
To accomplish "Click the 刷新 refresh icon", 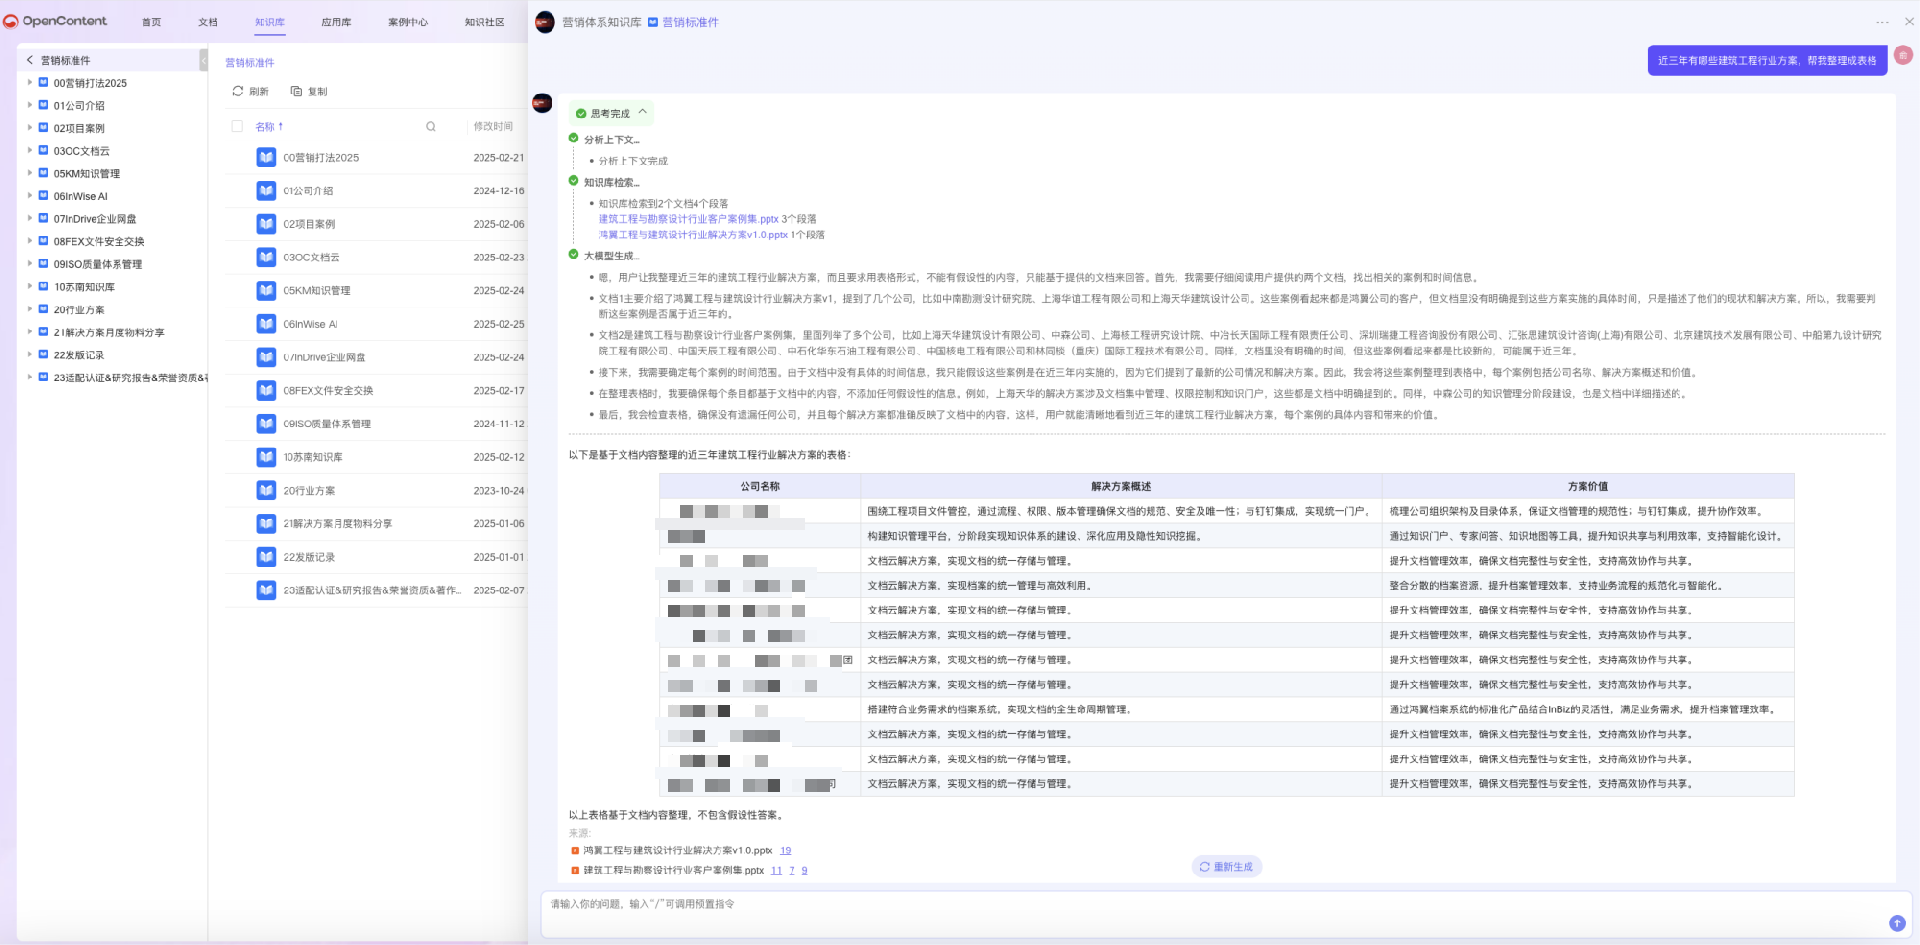I will (x=236, y=91).
